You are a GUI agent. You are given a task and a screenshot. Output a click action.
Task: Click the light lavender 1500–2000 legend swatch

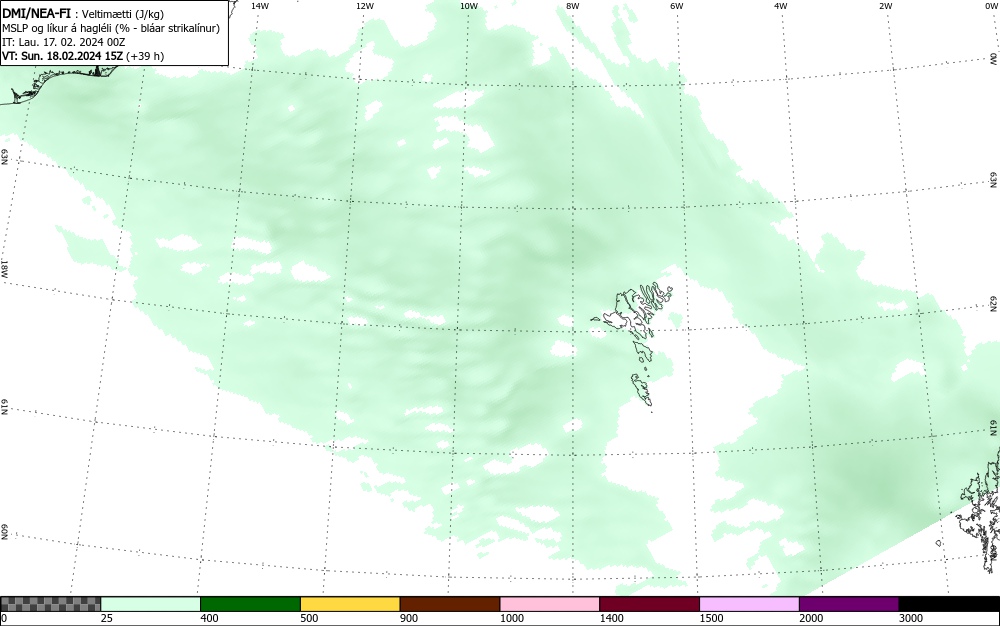(x=749, y=604)
